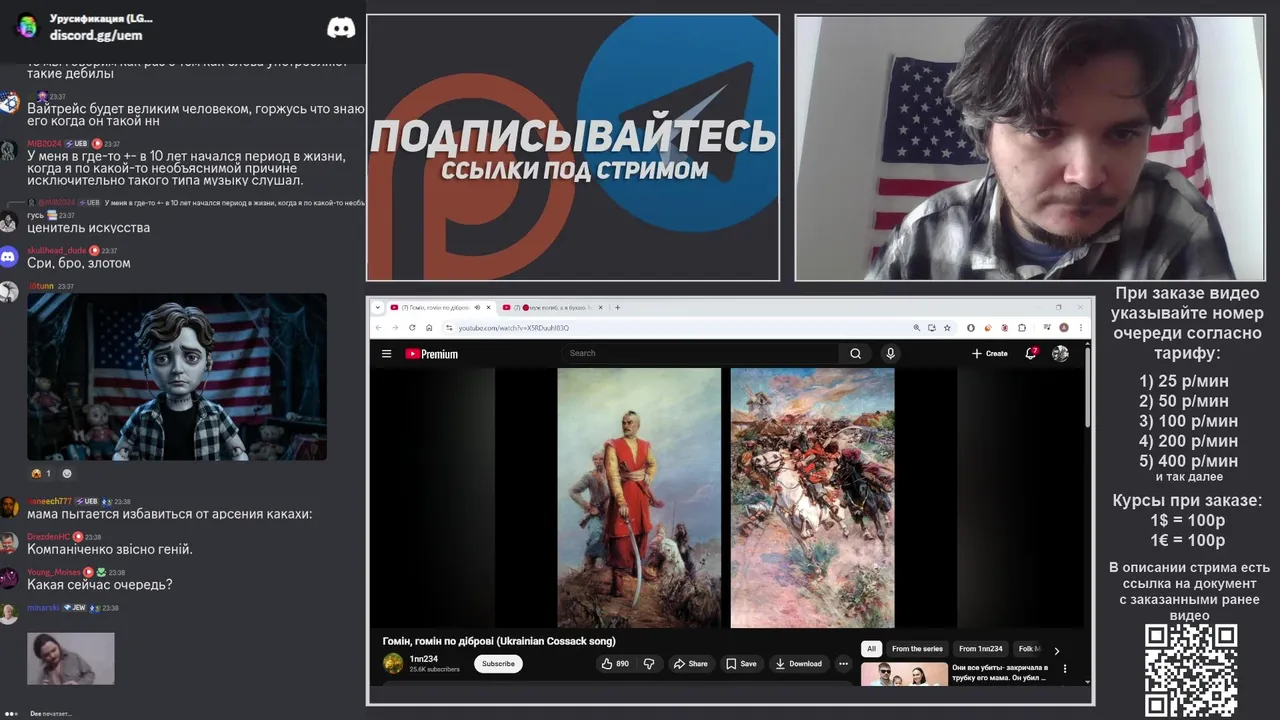This screenshot has width=1280, height=720.
Task: Subscribe to the 1nn234 channel
Action: click(498, 664)
